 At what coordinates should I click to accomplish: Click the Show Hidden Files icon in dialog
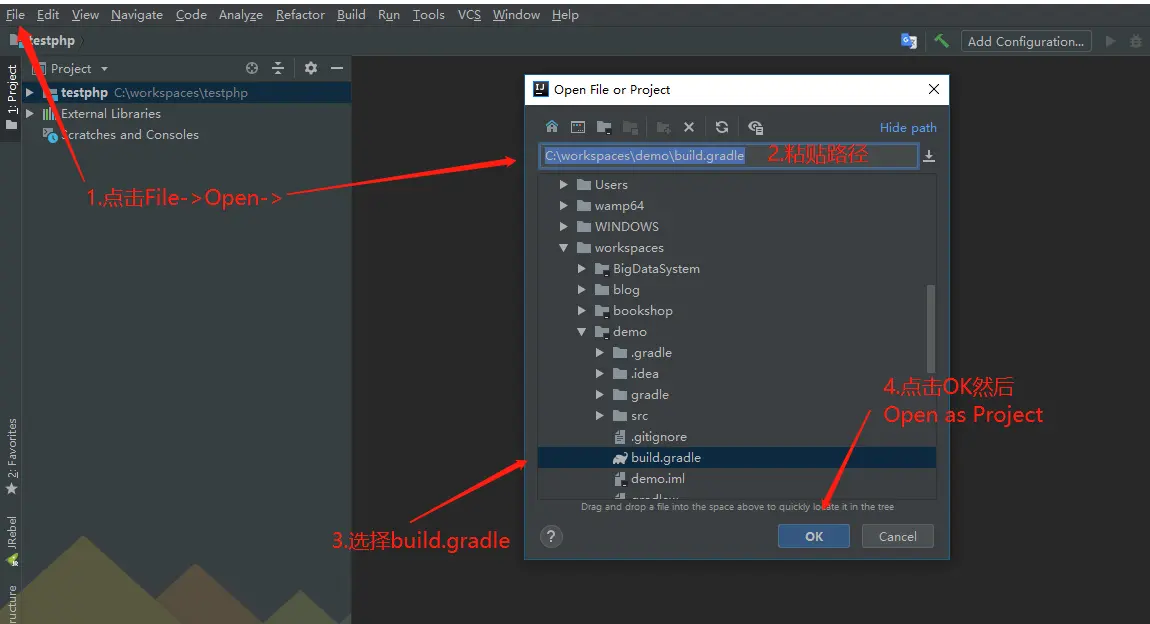coord(755,127)
